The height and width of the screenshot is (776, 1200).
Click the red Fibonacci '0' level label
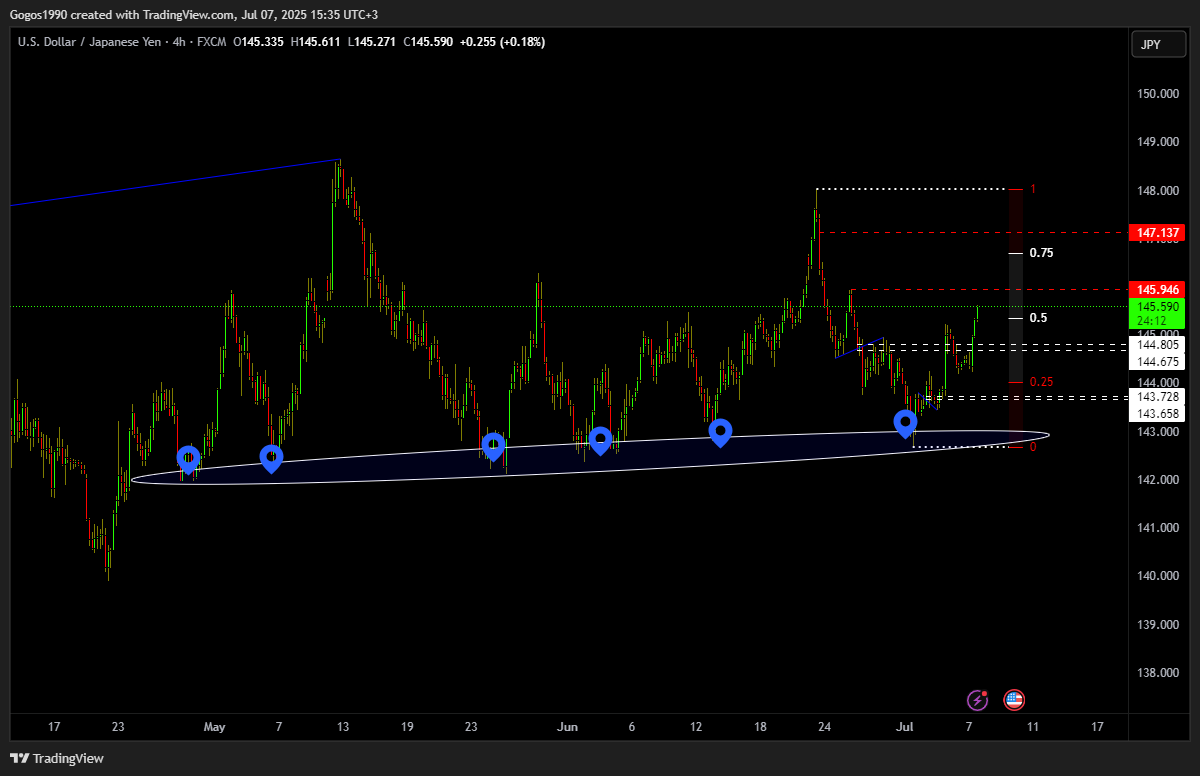tap(1033, 447)
